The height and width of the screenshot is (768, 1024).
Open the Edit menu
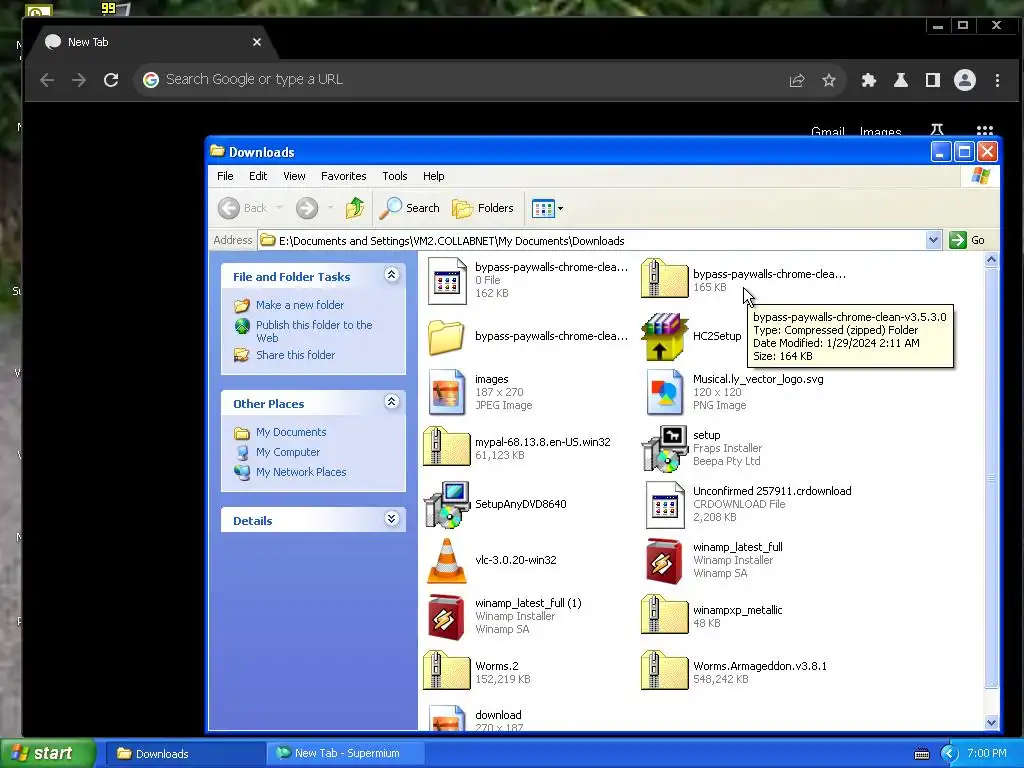click(x=258, y=176)
